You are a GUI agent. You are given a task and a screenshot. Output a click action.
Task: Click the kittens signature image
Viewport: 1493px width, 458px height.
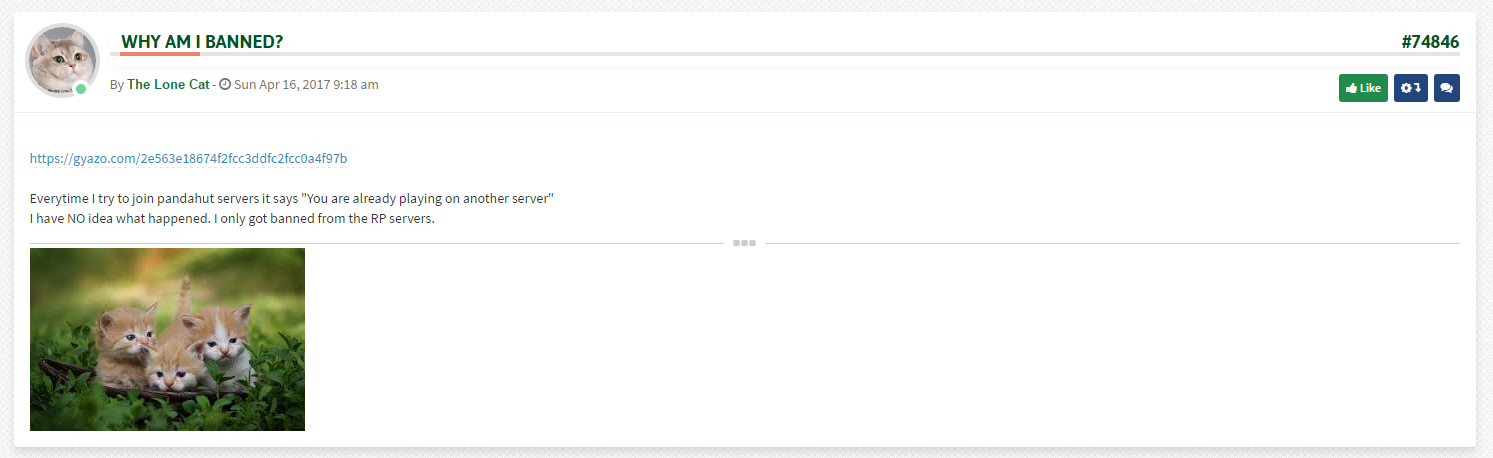click(x=167, y=339)
